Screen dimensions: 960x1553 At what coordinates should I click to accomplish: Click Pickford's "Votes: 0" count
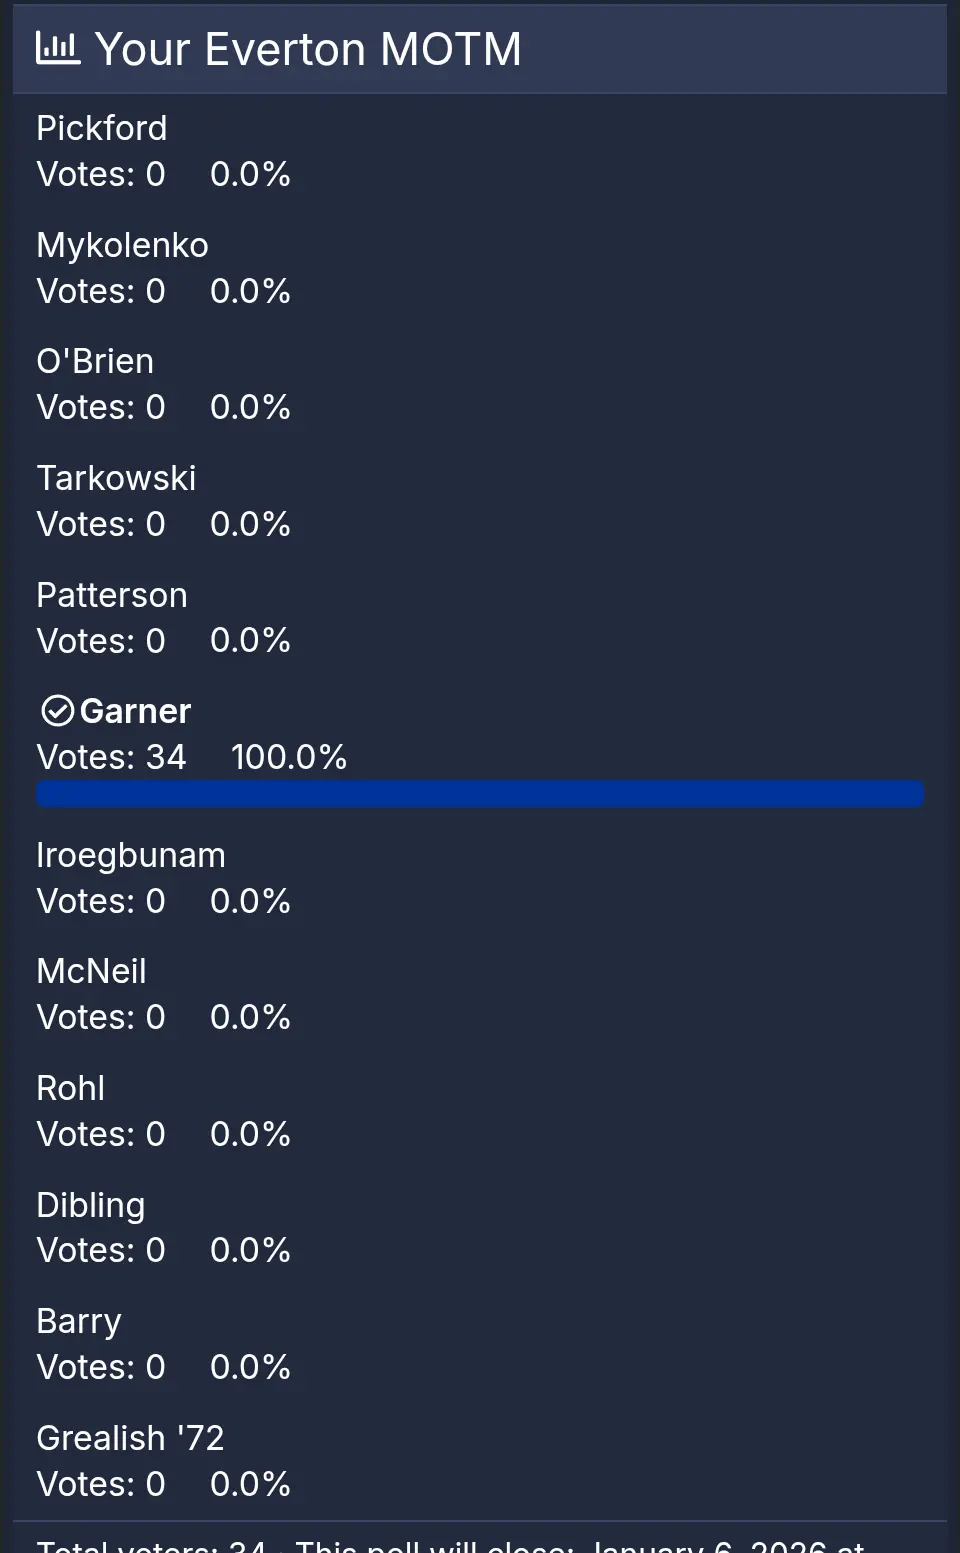pyautogui.click(x=101, y=175)
